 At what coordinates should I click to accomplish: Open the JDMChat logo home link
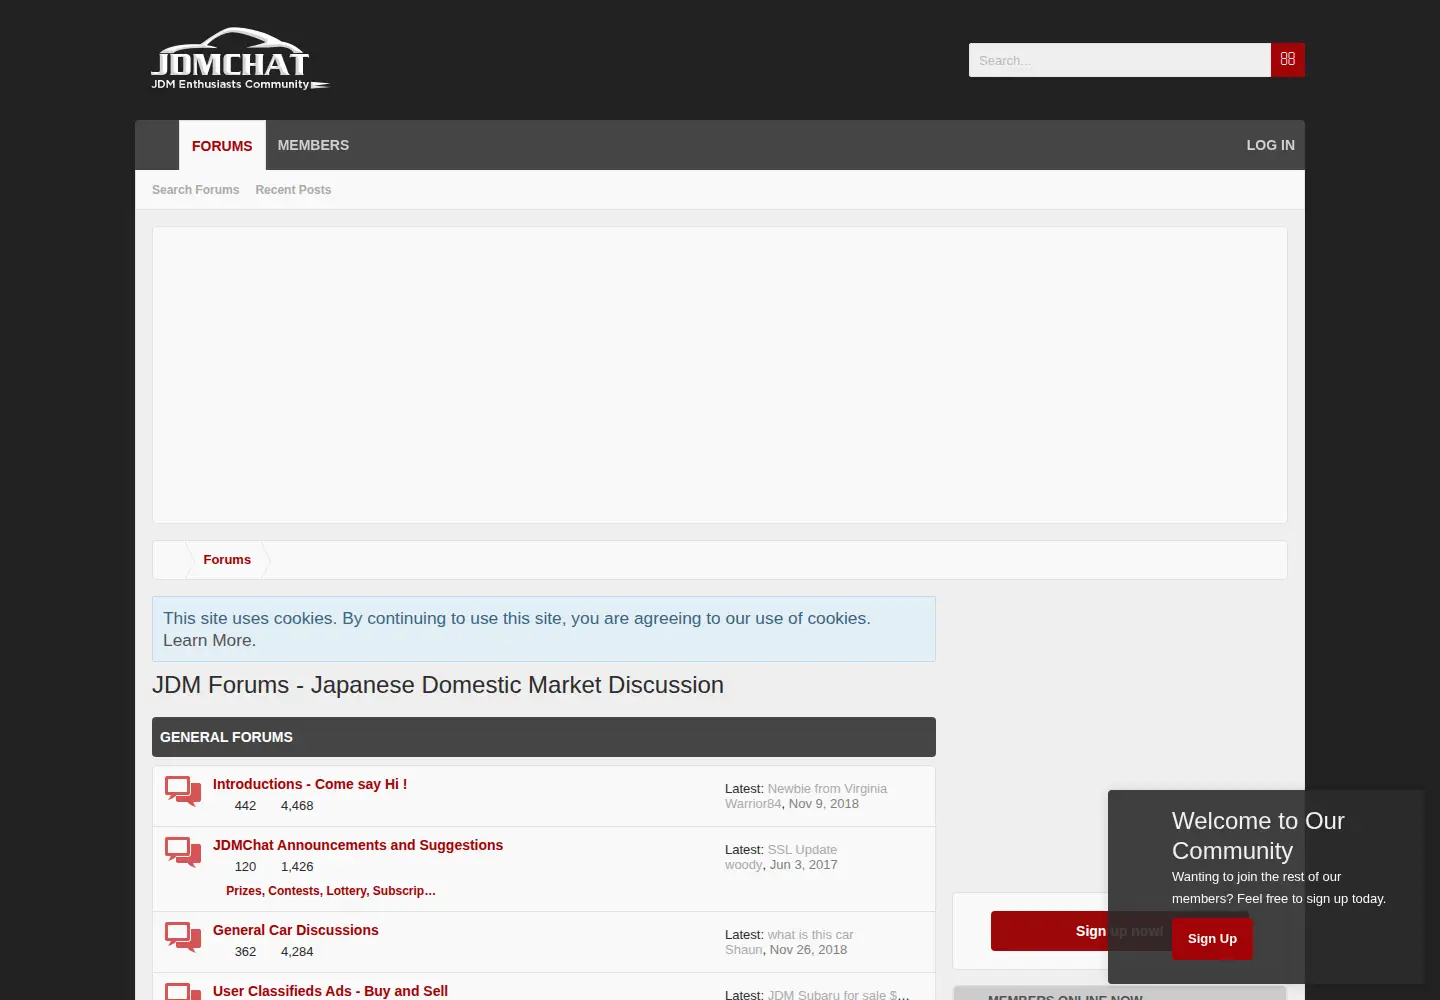(240, 59)
